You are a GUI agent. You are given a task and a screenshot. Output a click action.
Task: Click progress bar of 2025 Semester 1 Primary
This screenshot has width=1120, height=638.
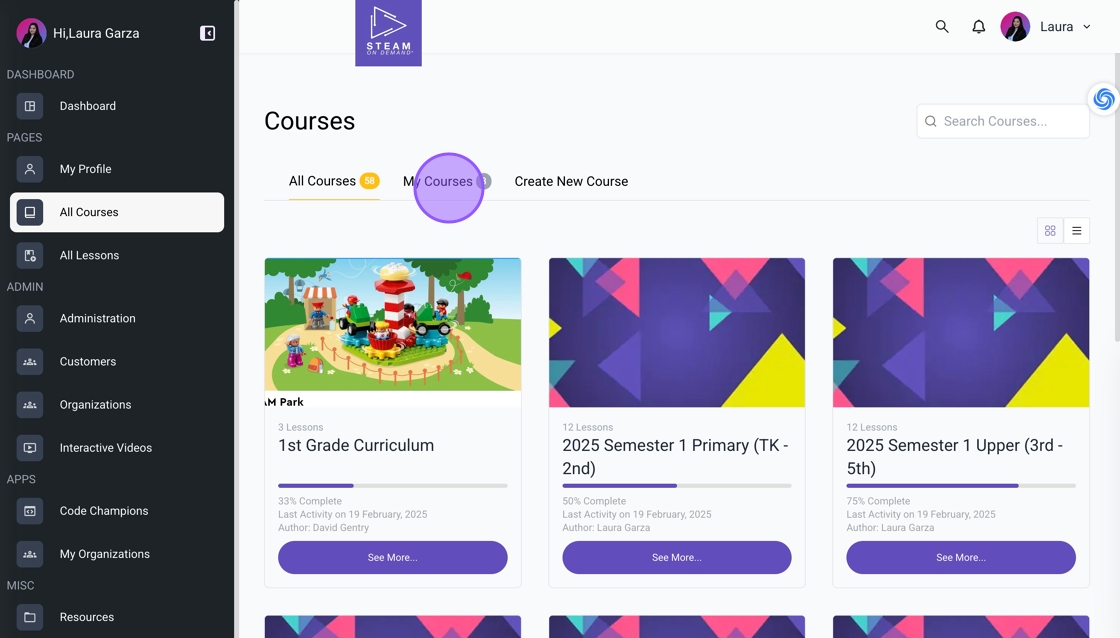coord(676,486)
